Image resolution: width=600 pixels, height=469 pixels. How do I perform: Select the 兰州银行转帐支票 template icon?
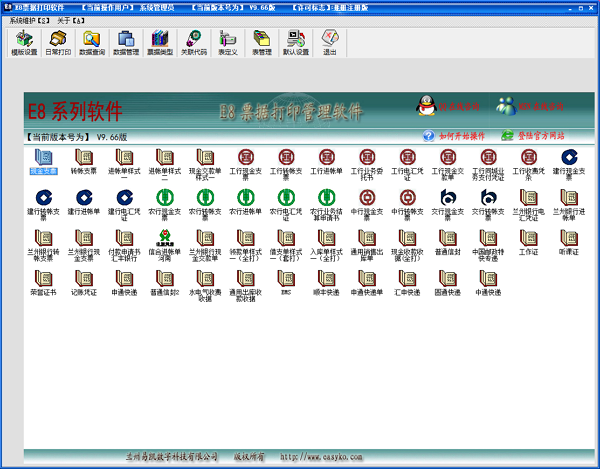[44, 245]
